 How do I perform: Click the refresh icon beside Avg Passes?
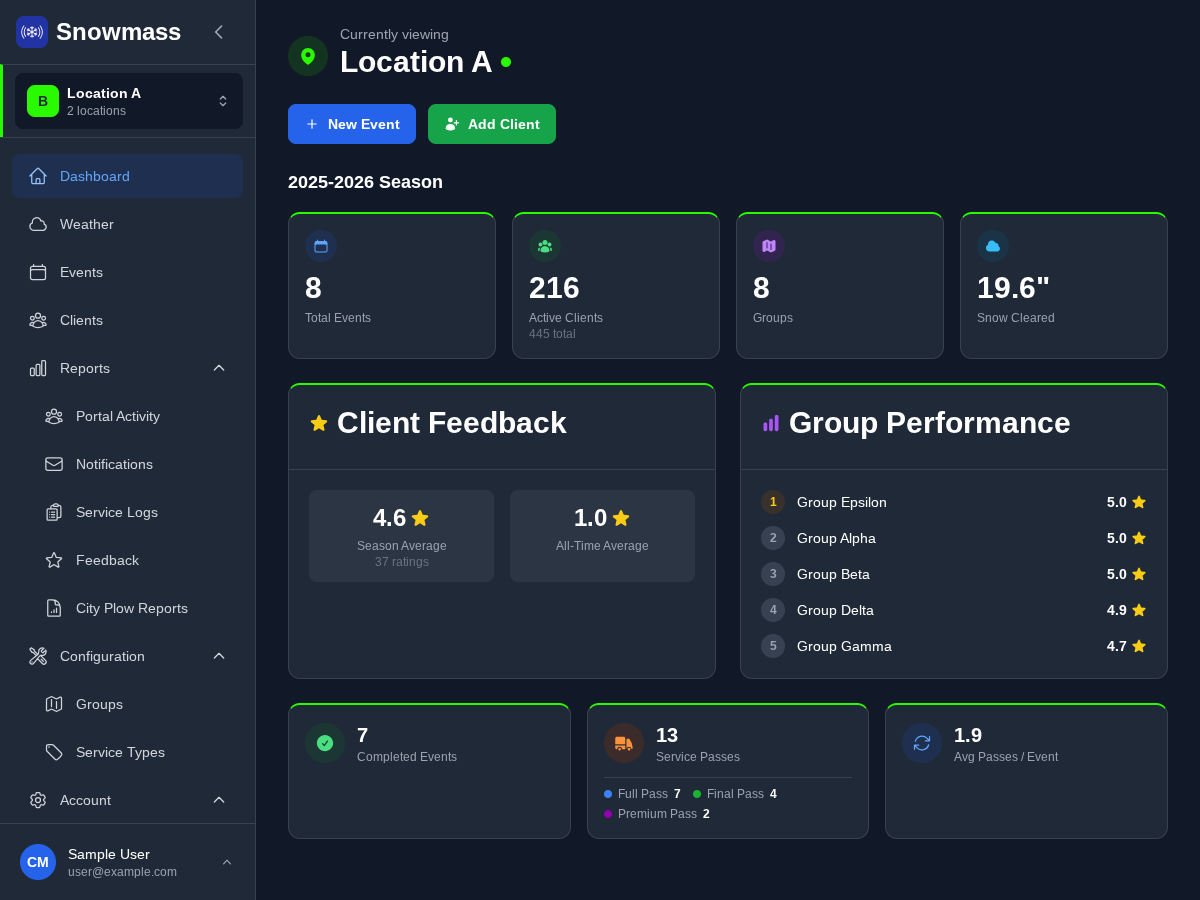coord(922,743)
